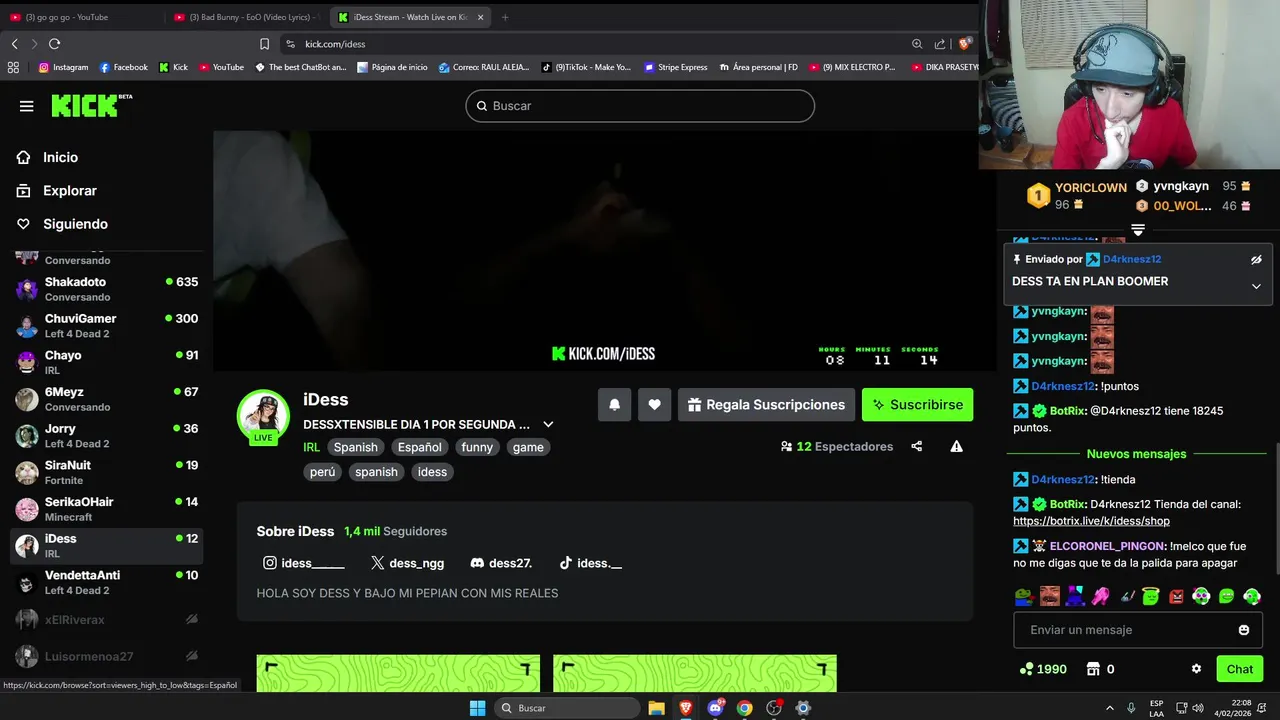Report stream with warning triangle icon
This screenshot has height=720, width=1280.
957,446
